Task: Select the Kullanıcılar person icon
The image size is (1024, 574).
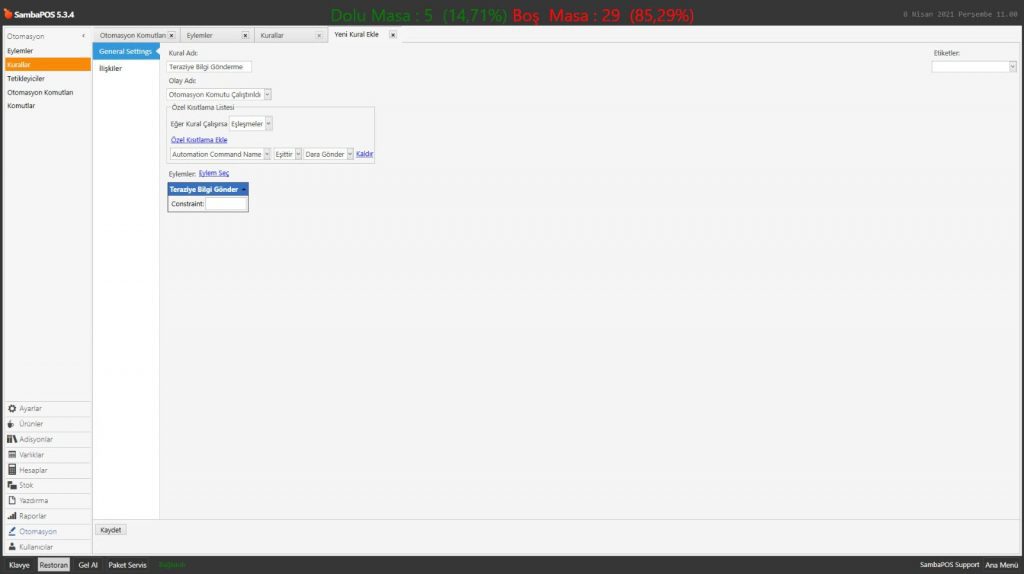Action: click(x=12, y=547)
